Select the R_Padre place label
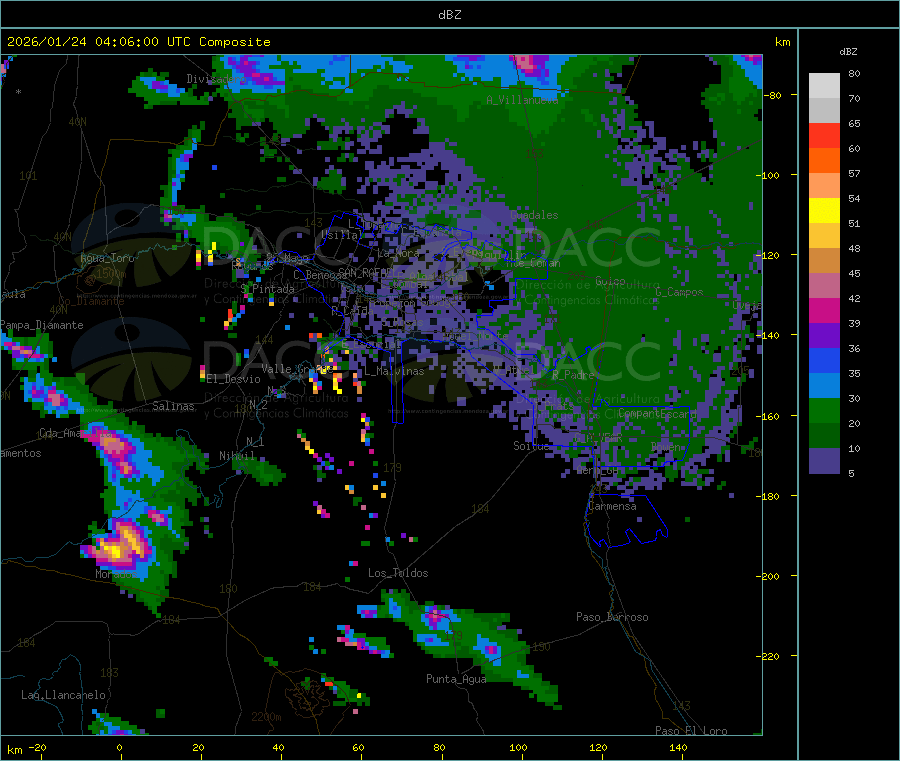 [573, 375]
